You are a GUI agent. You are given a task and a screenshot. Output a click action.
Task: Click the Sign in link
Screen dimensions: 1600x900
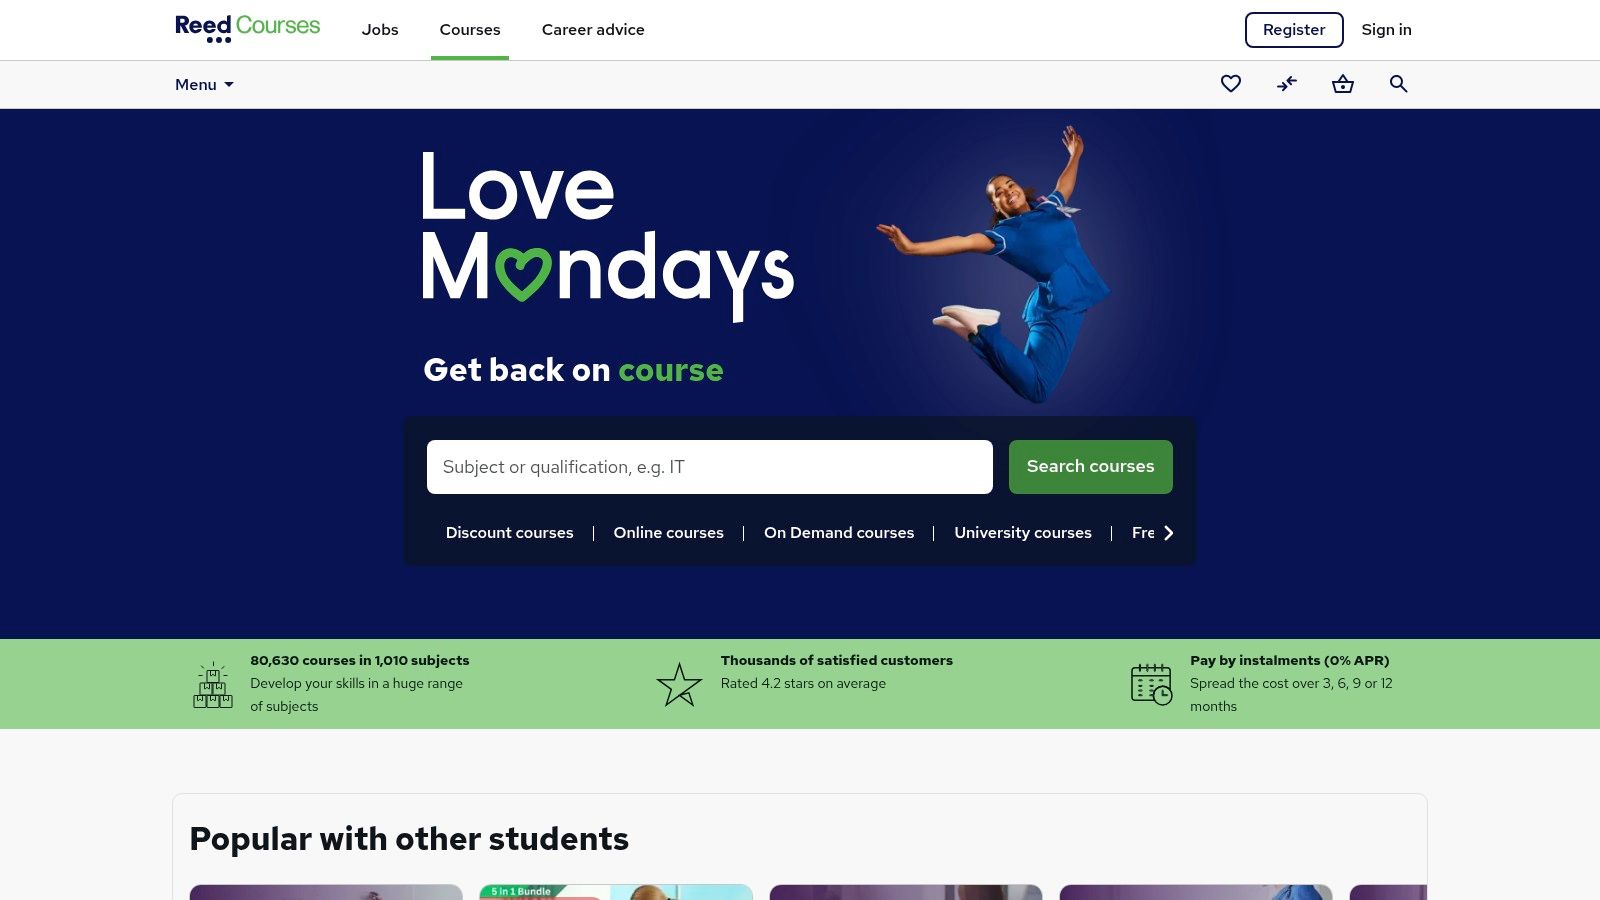tap(1386, 30)
